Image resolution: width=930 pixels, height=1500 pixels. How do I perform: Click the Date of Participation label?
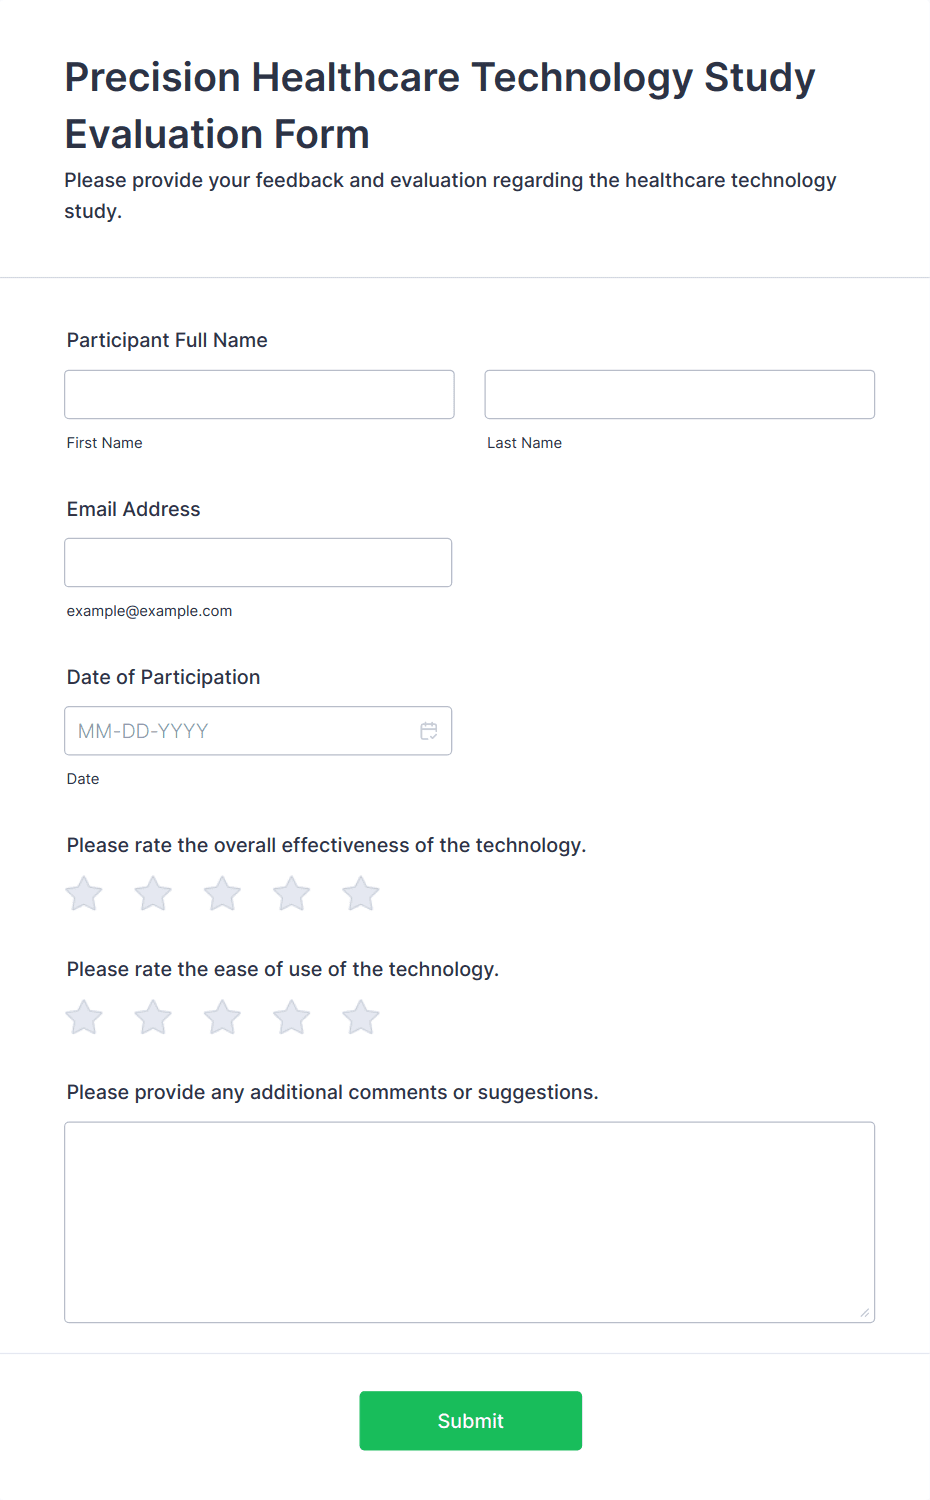click(x=164, y=677)
